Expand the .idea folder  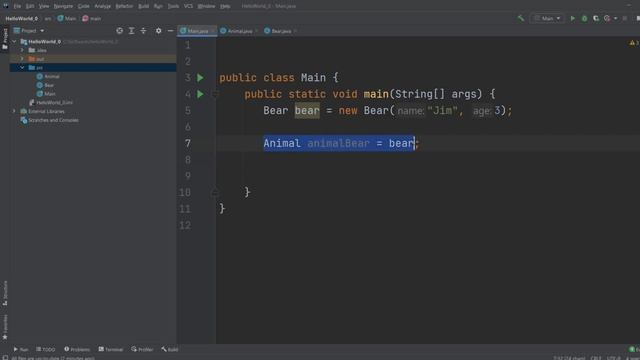[x=22, y=50]
